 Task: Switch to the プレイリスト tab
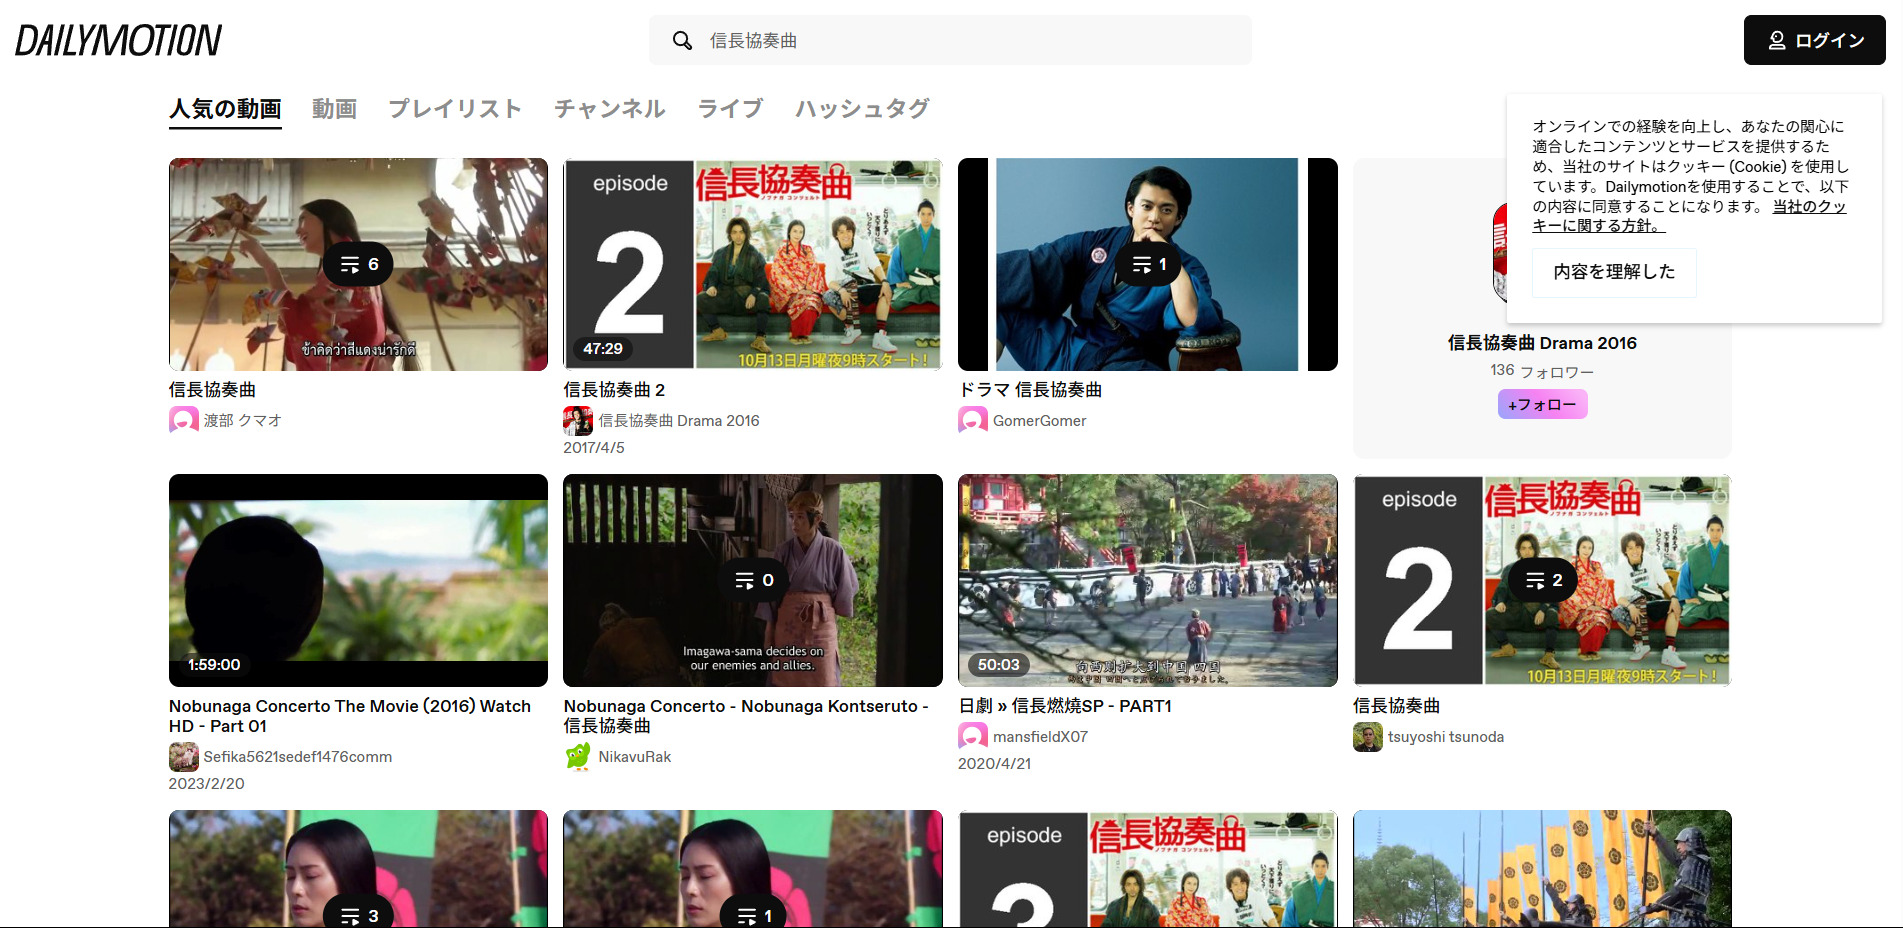pyautogui.click(x=455, y=109)
